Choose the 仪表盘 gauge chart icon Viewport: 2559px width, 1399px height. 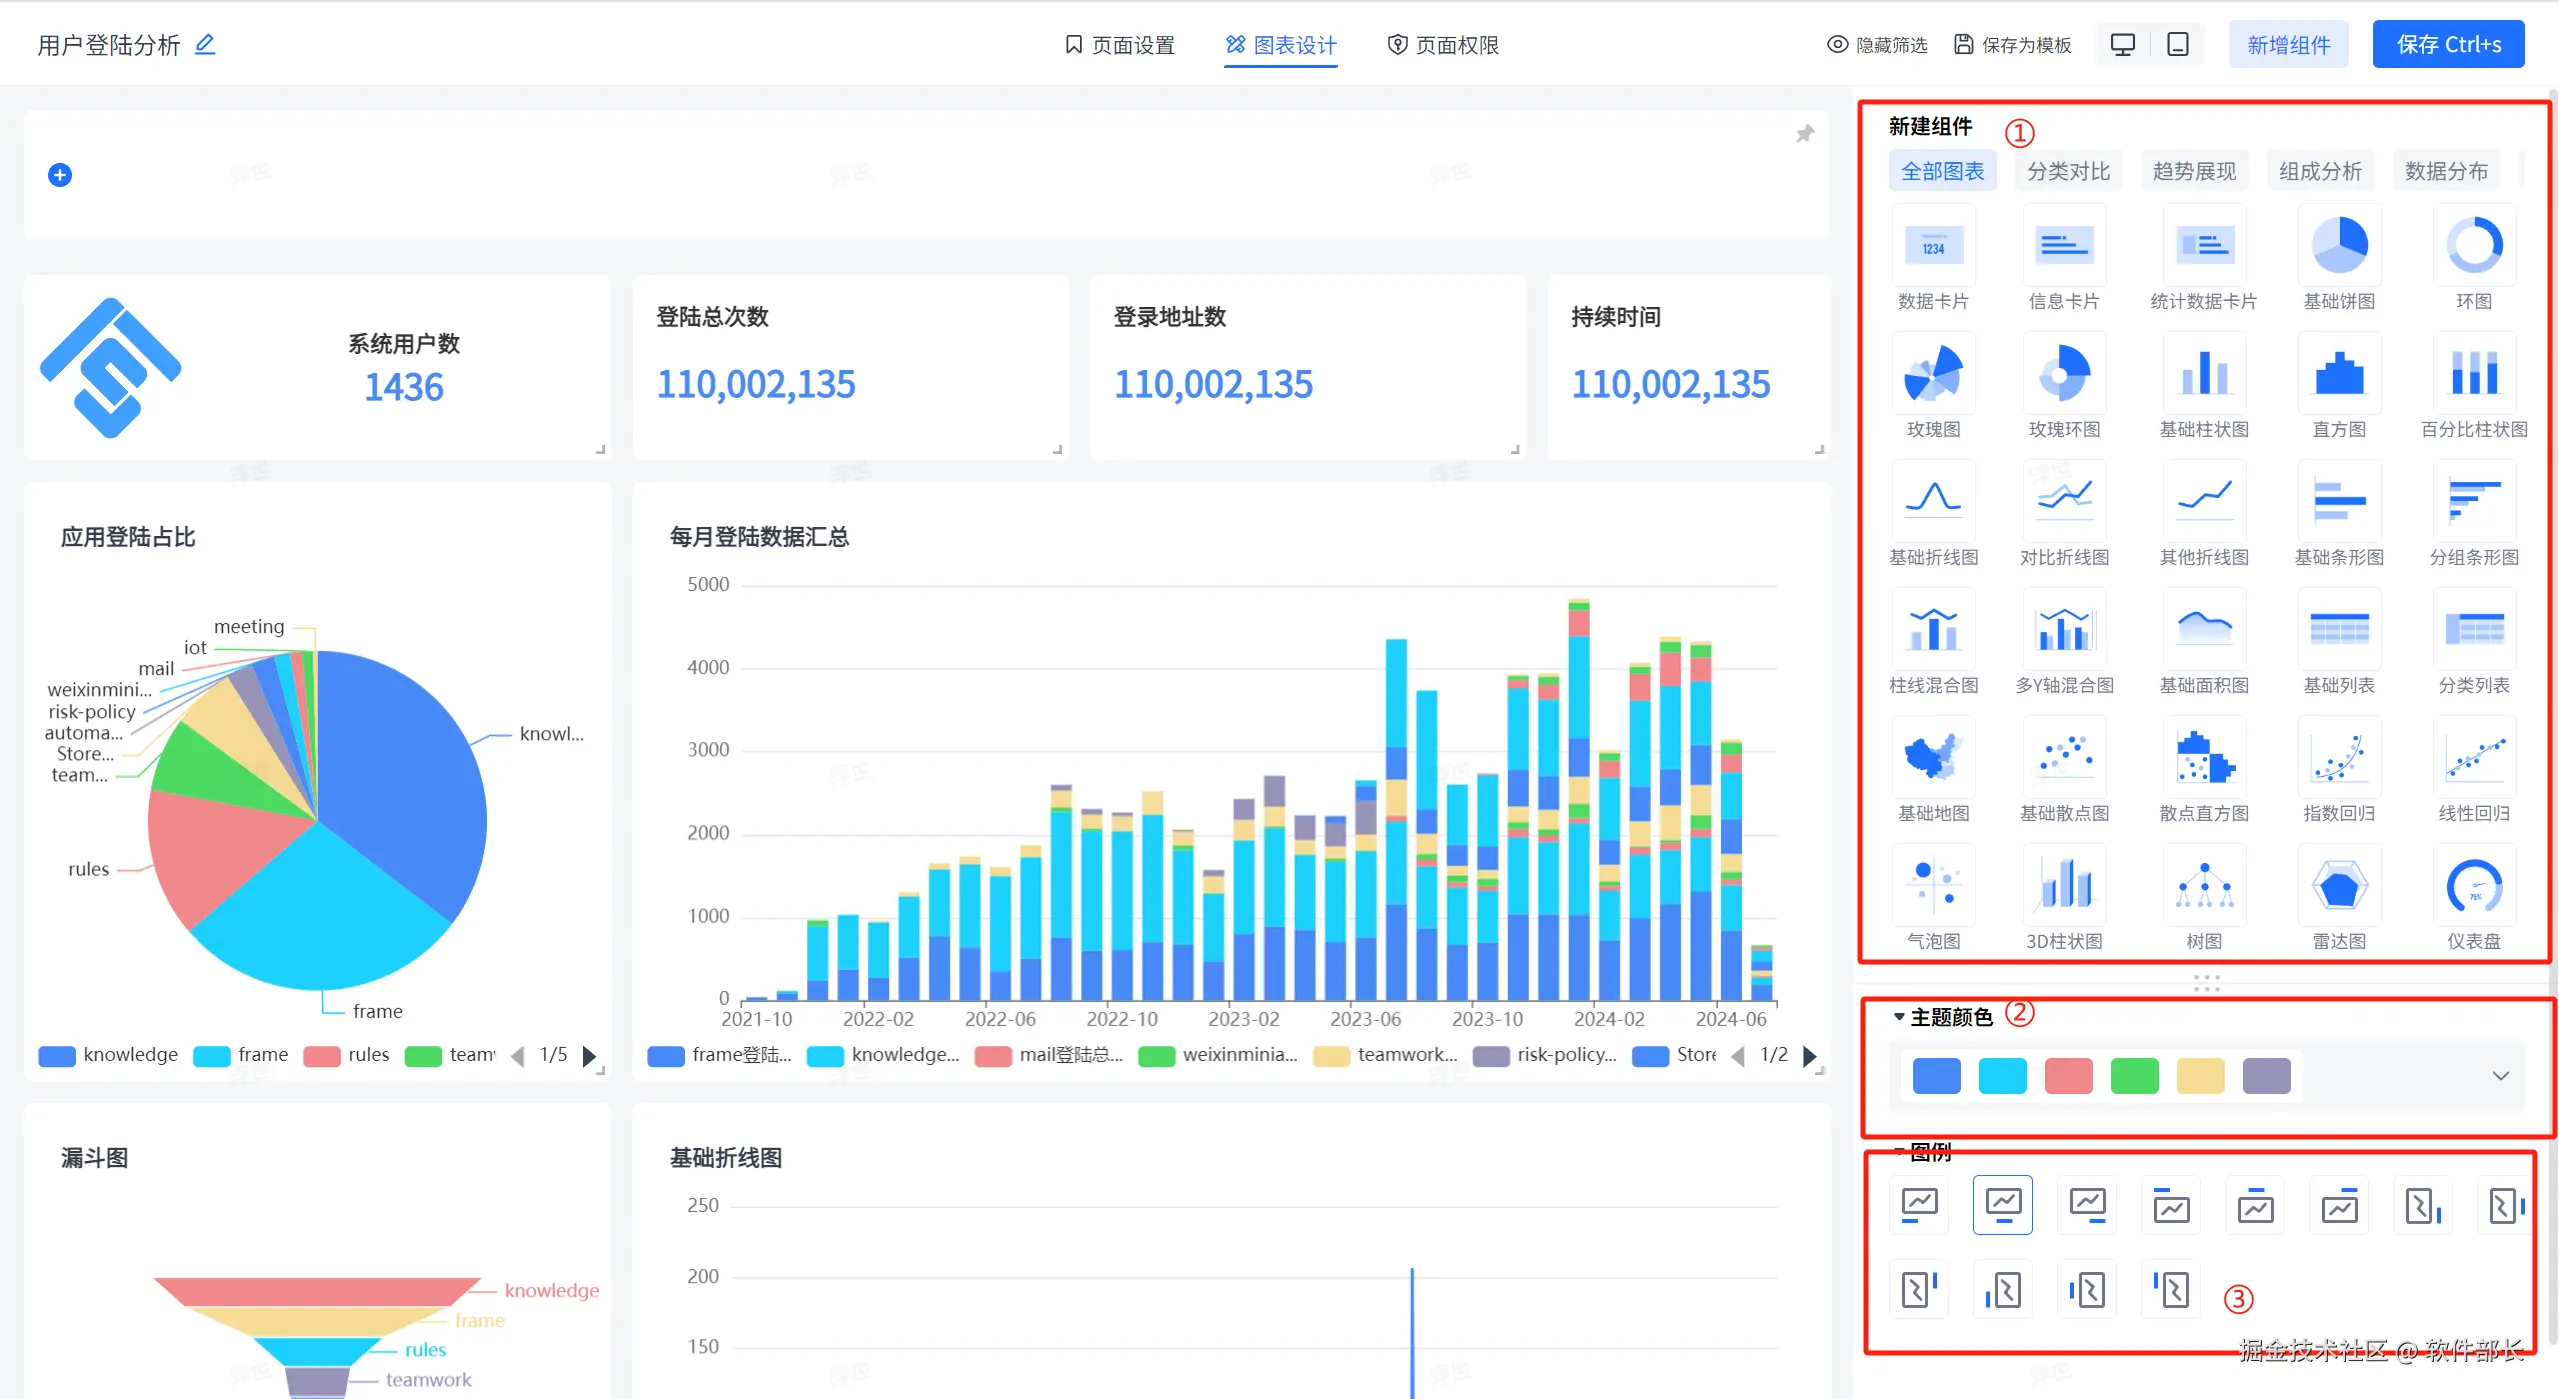point(2473,887)
